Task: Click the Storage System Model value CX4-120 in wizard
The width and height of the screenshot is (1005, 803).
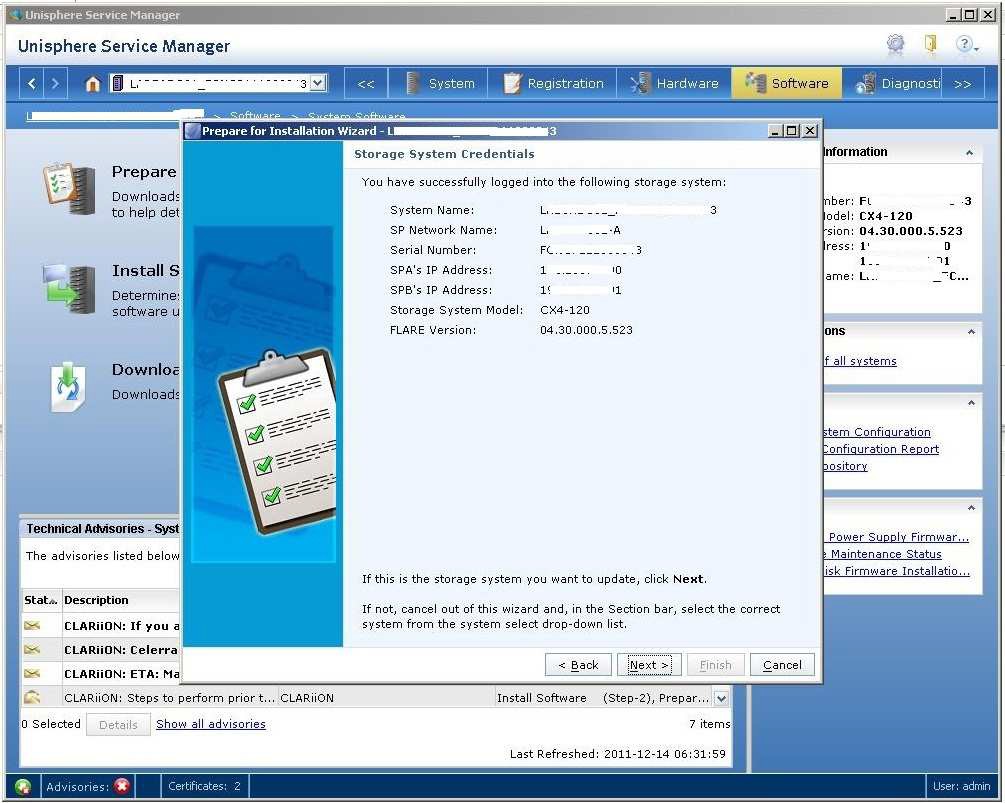Action: click(565, 310)
